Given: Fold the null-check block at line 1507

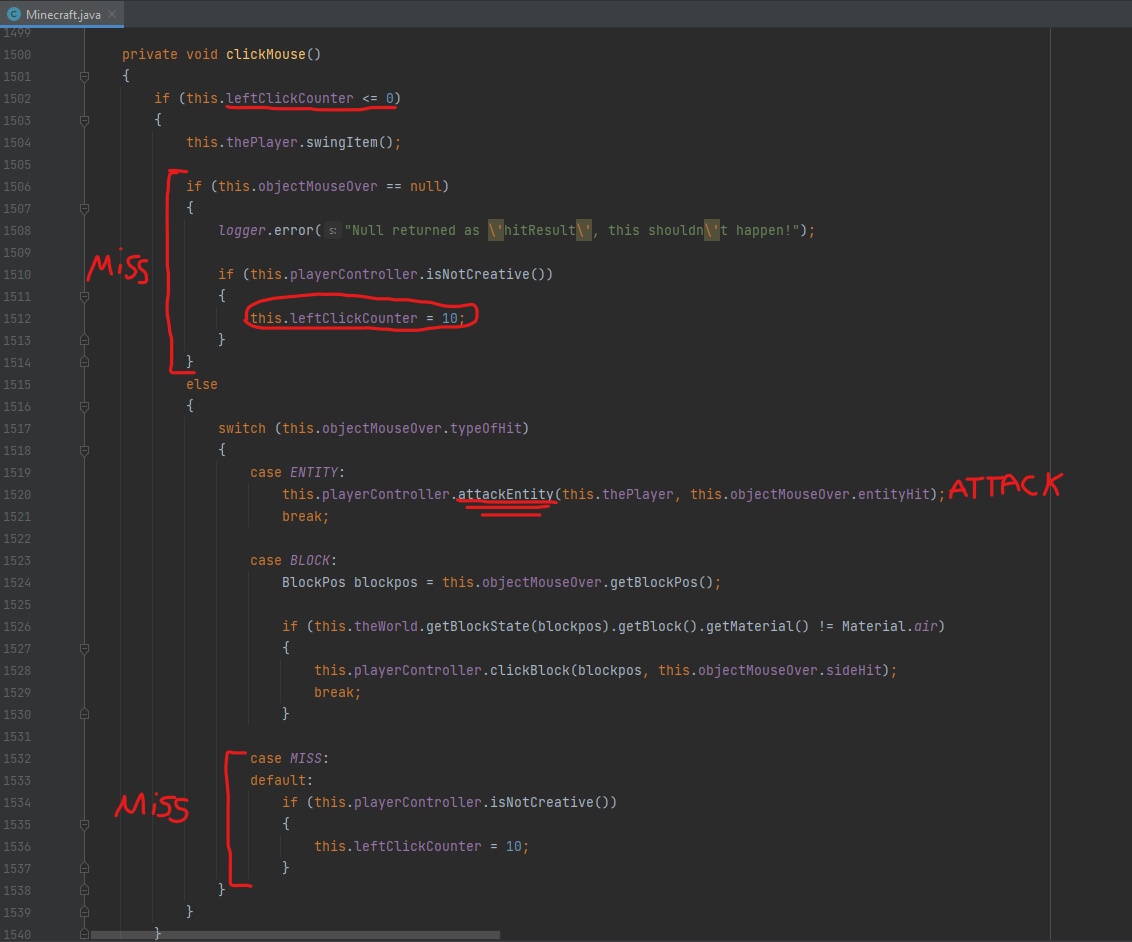Looking at the screenshot, I should [85, 209].
